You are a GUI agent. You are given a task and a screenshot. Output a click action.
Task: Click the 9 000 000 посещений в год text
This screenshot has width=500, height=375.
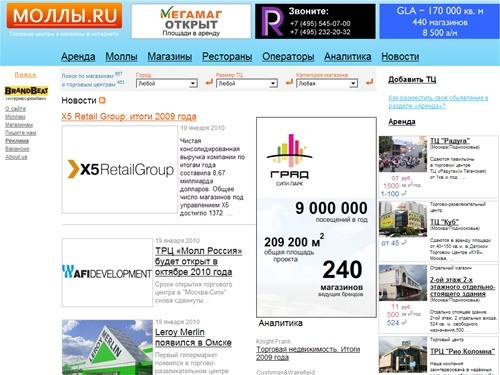(331, 212)
